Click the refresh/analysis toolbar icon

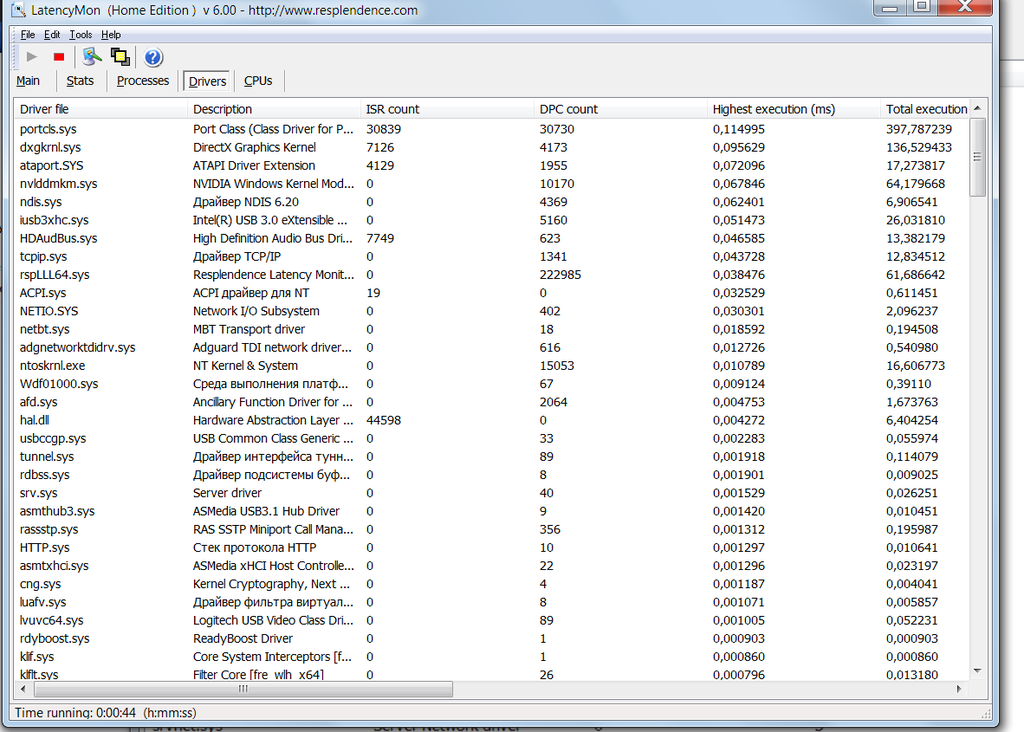(92, 57)
